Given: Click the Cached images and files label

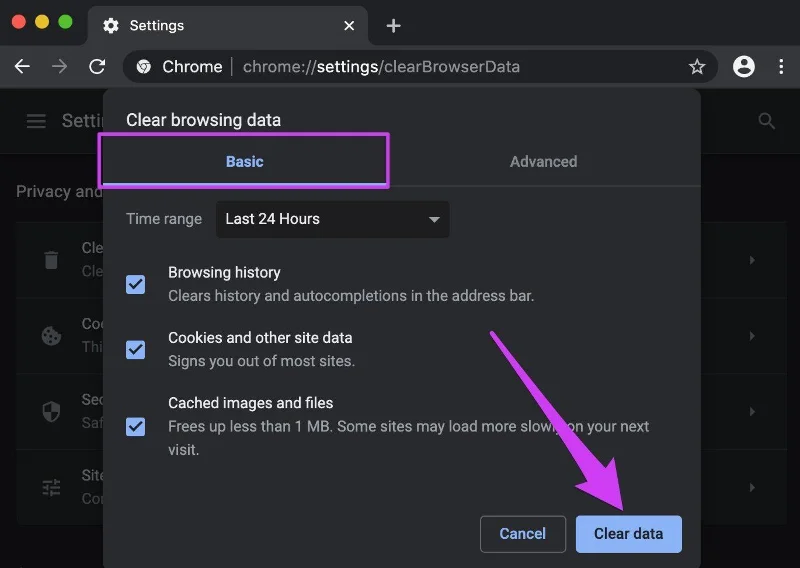Looking at the screenshot, I should point(251,403).
